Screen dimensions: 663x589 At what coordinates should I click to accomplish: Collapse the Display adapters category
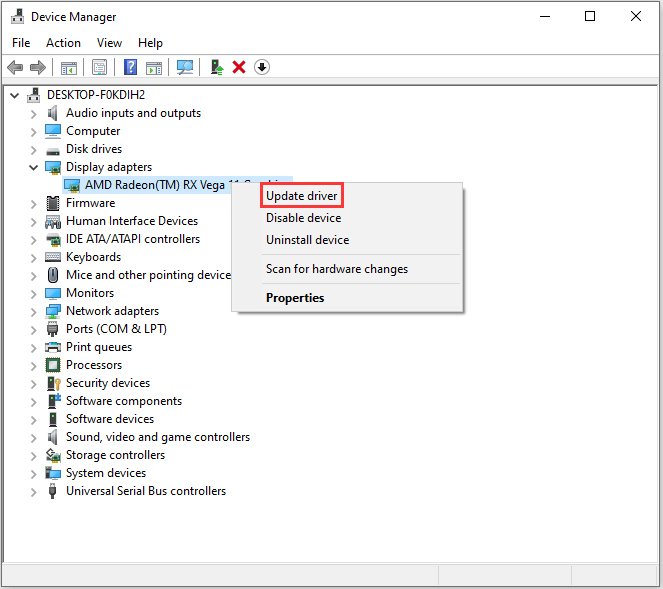click(x=34, y=167)
